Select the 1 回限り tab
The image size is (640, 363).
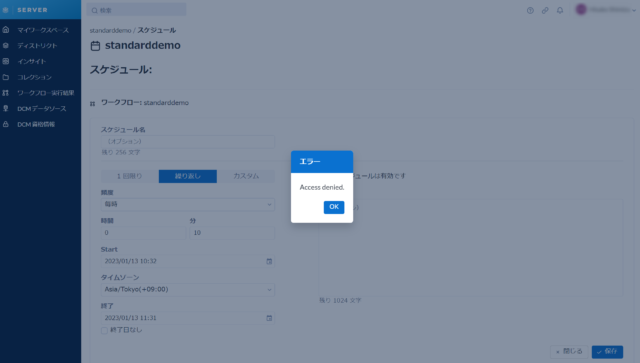(130, 176)
